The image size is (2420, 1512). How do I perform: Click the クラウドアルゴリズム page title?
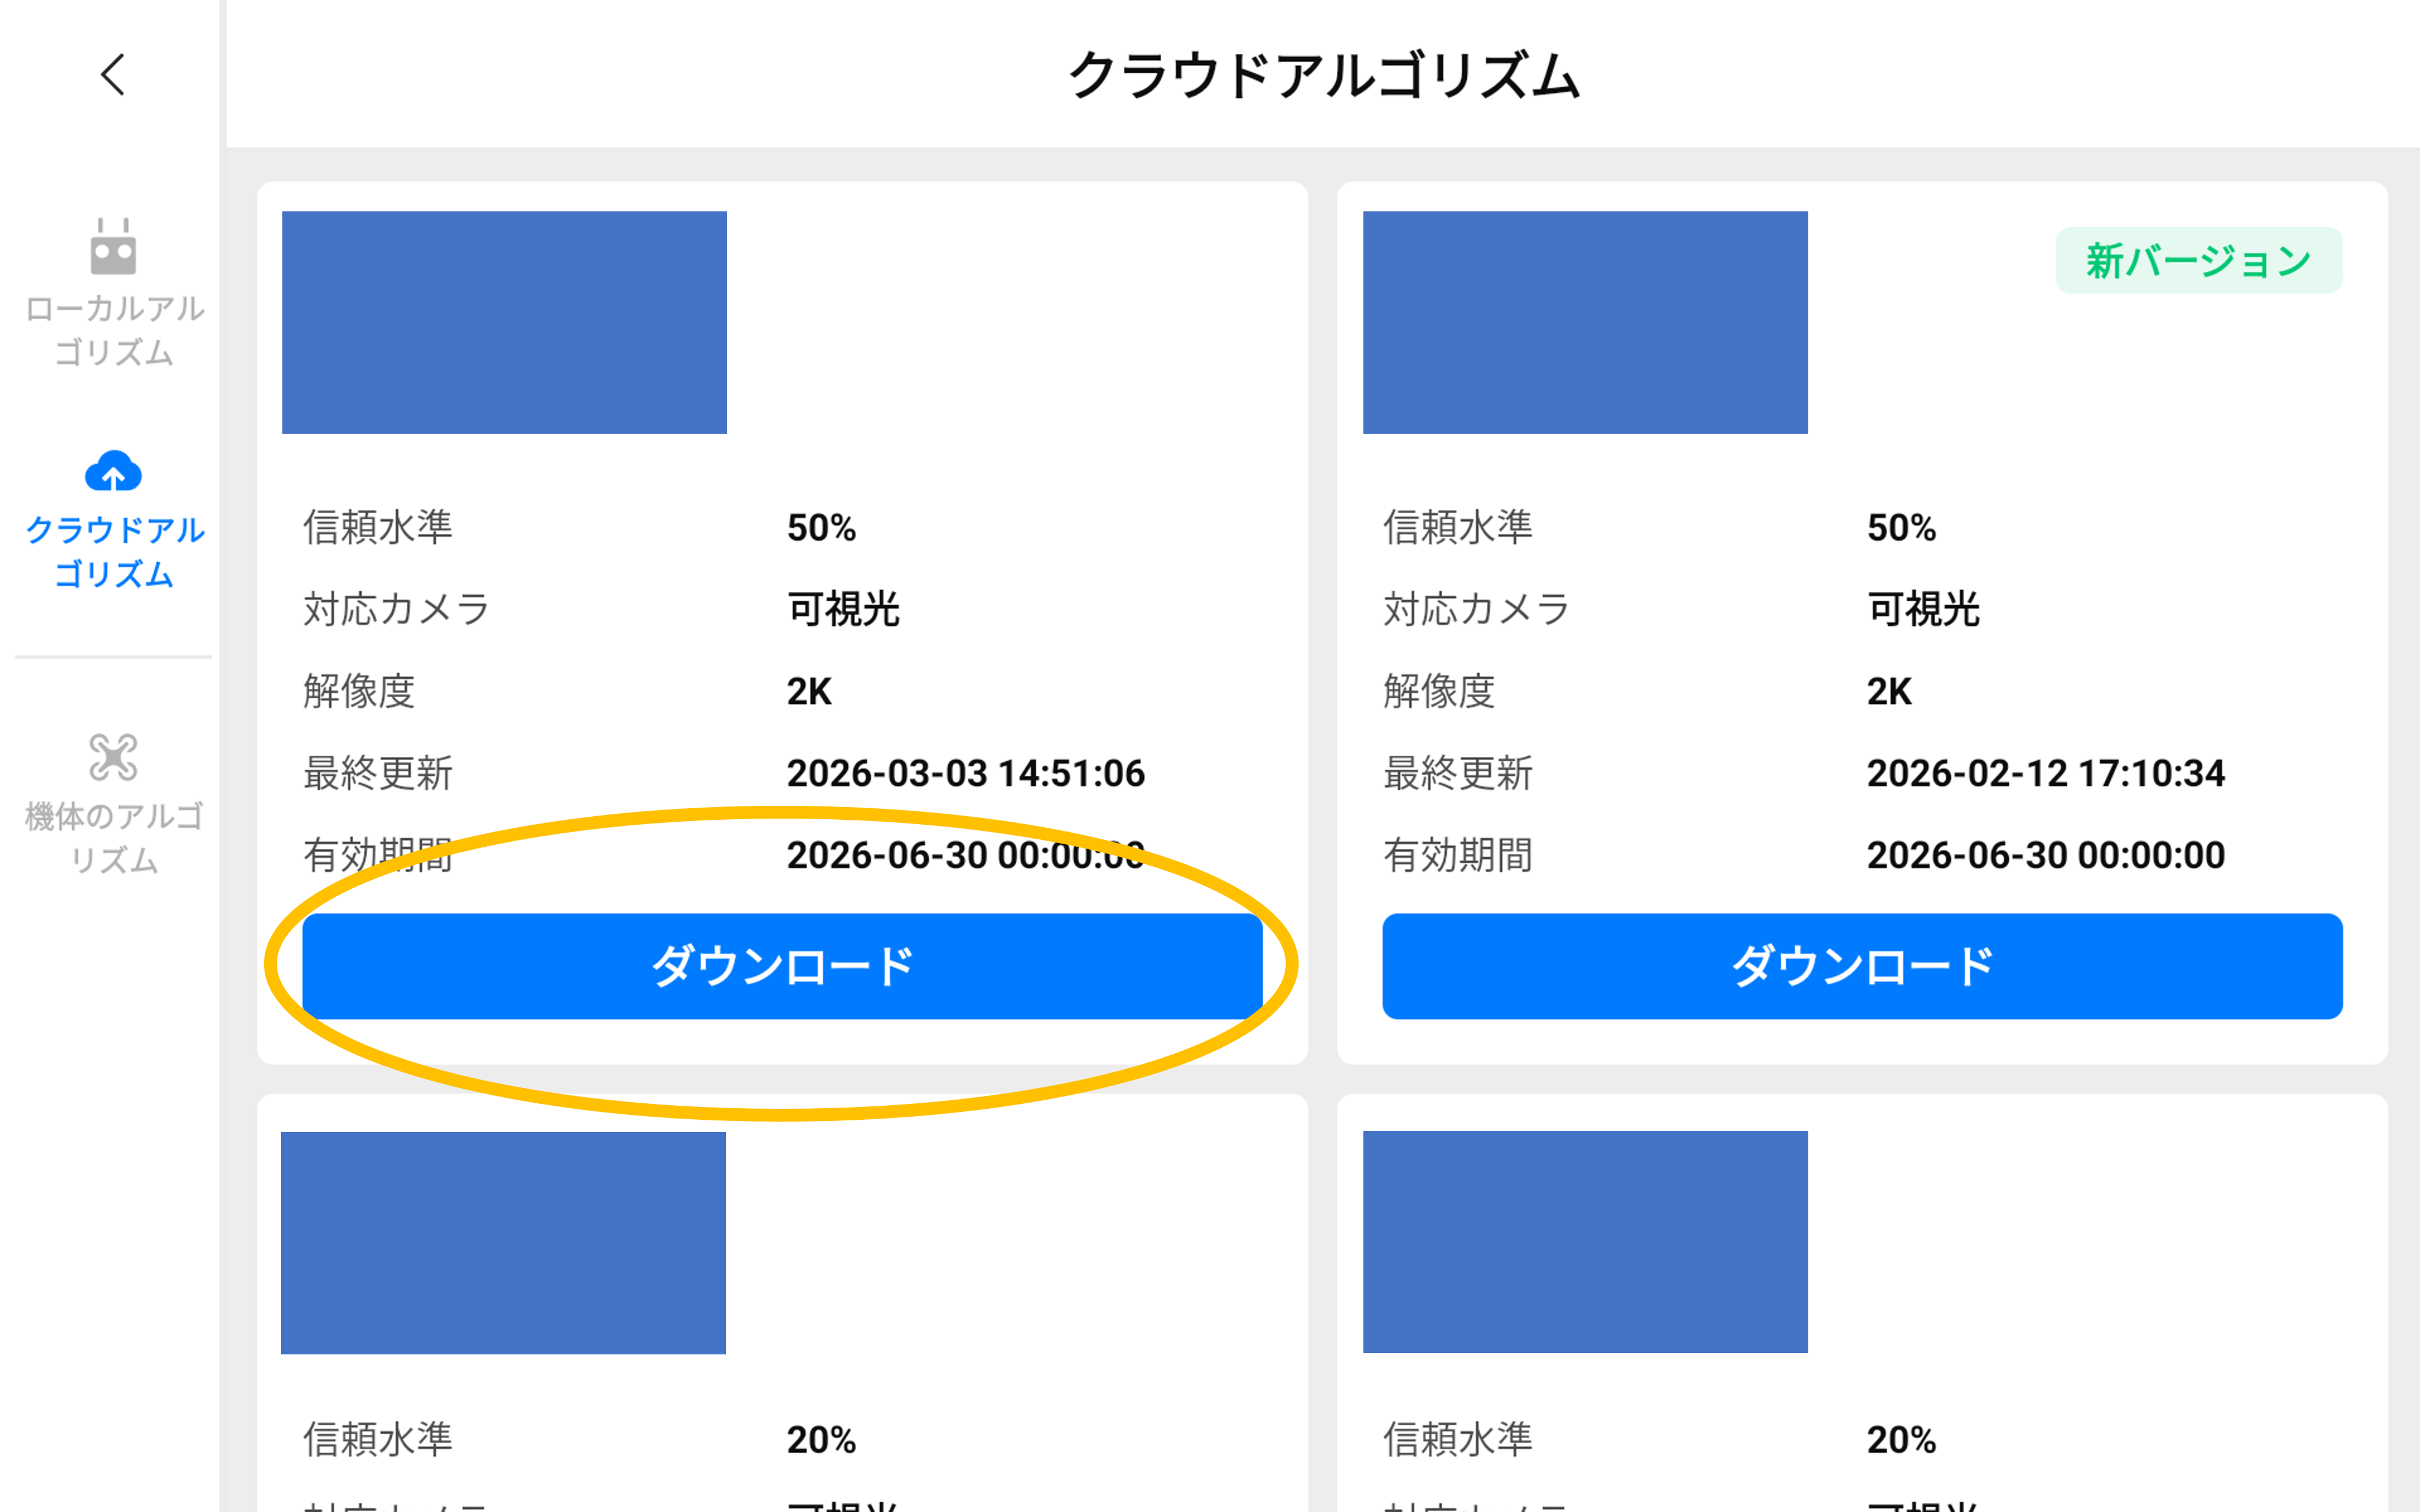click(x=1323, y=75)
